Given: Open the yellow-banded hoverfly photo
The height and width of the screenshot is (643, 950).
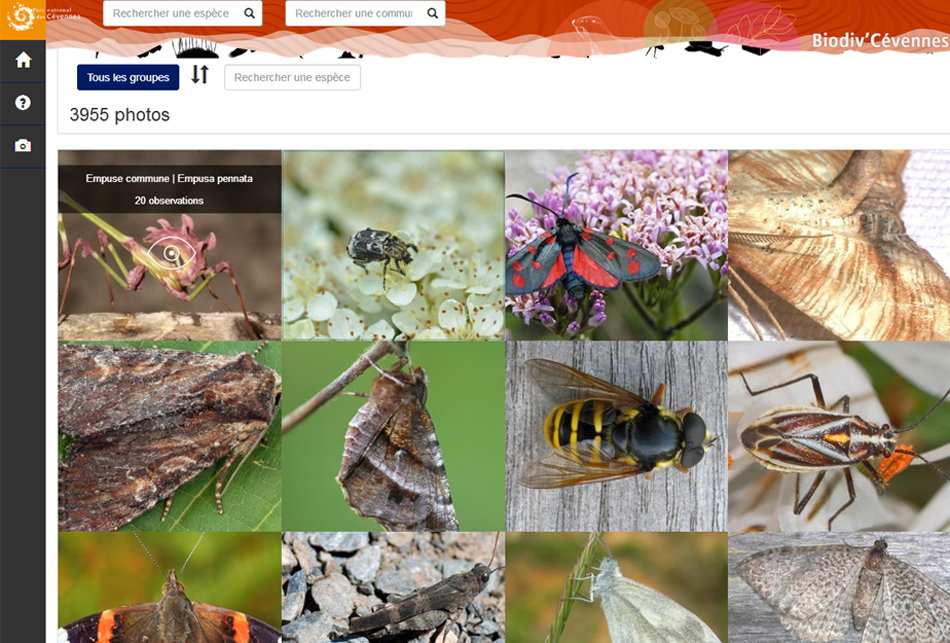Looking at the screenshot, I should (616, 436).
